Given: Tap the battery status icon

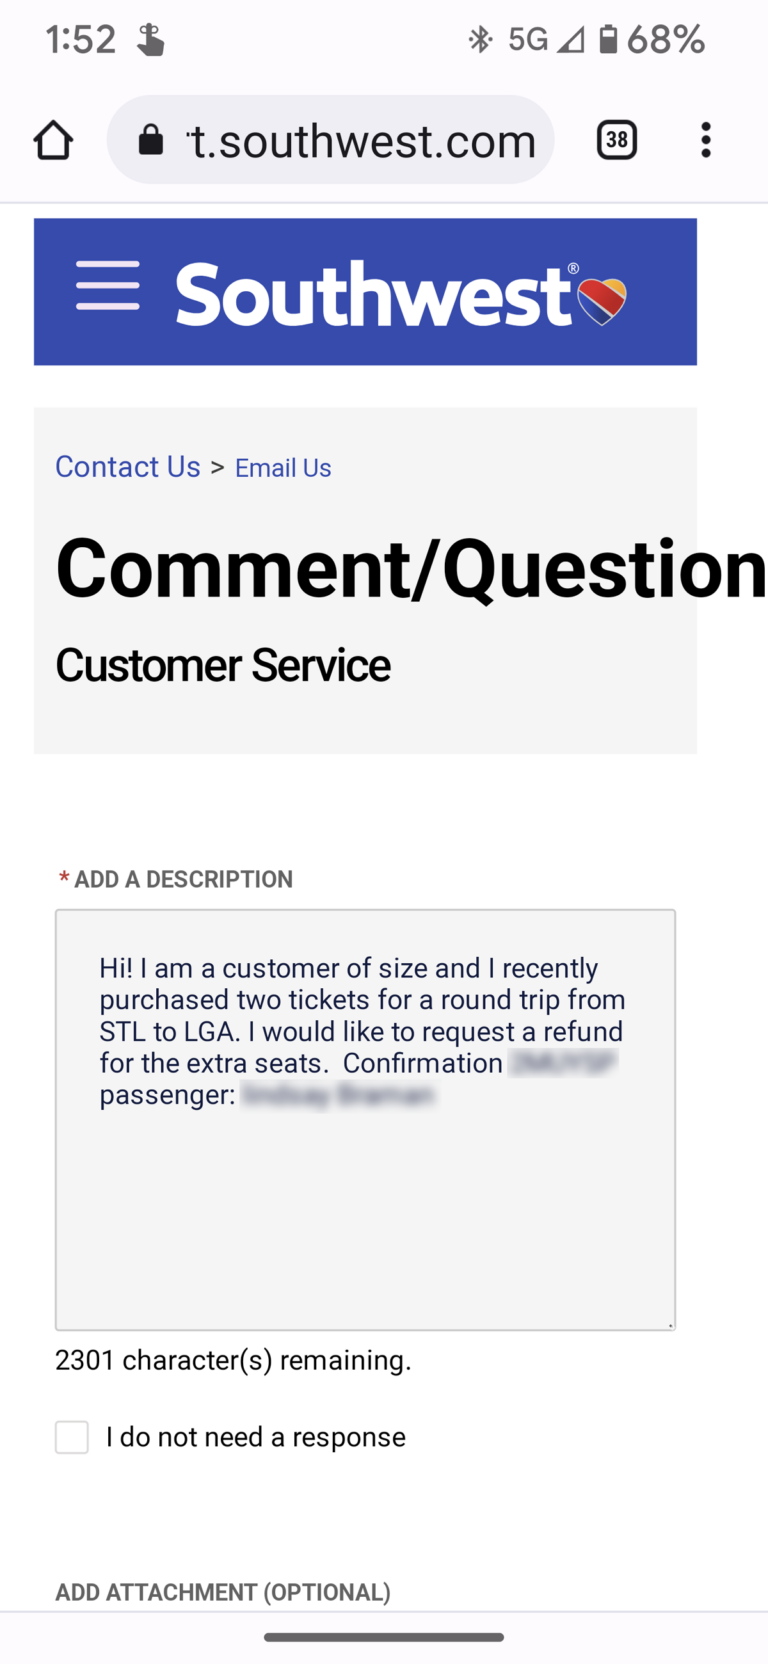Looking at the screenshot, I should pos(609,38).
